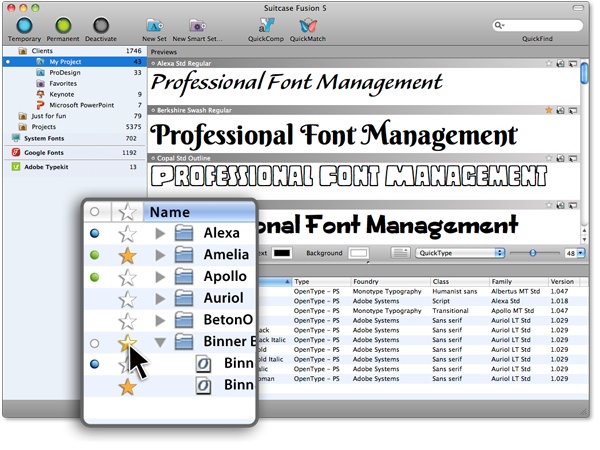Screen dimensions: 600x450
Task: Toggle the favorite star for Alexa
Action: [x=127, y=233]
